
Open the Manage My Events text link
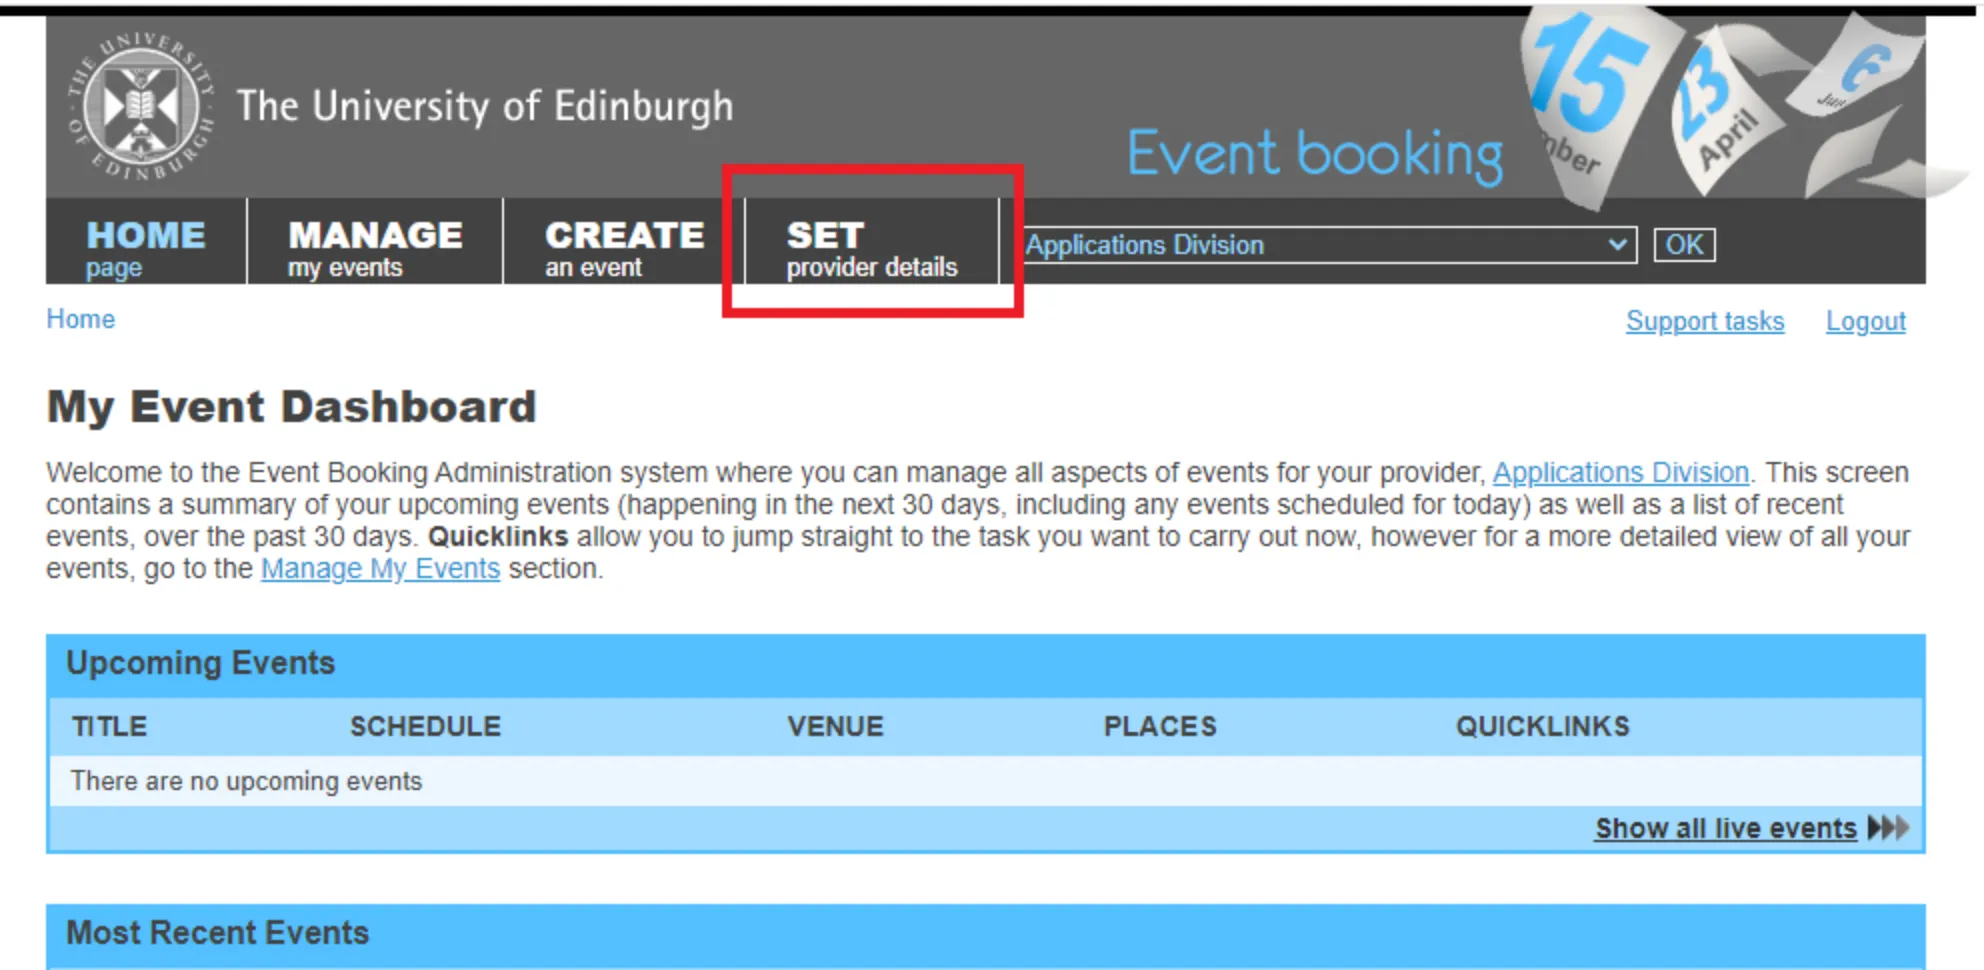(x=380, y=568)
